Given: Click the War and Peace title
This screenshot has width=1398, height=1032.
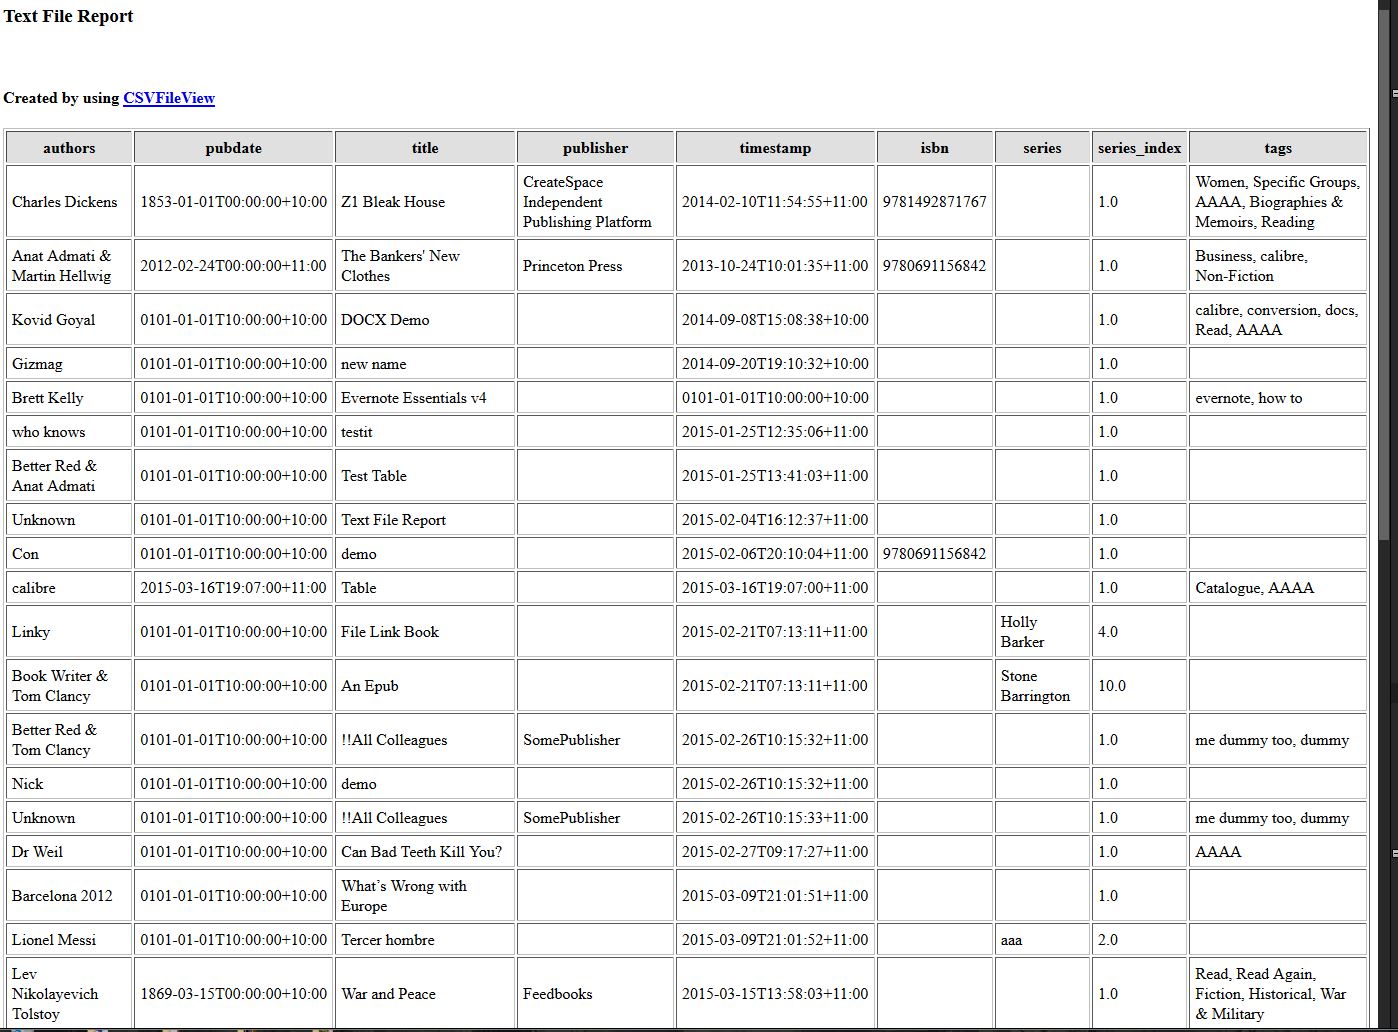Looking at the screenshot, I should point(425,994).
